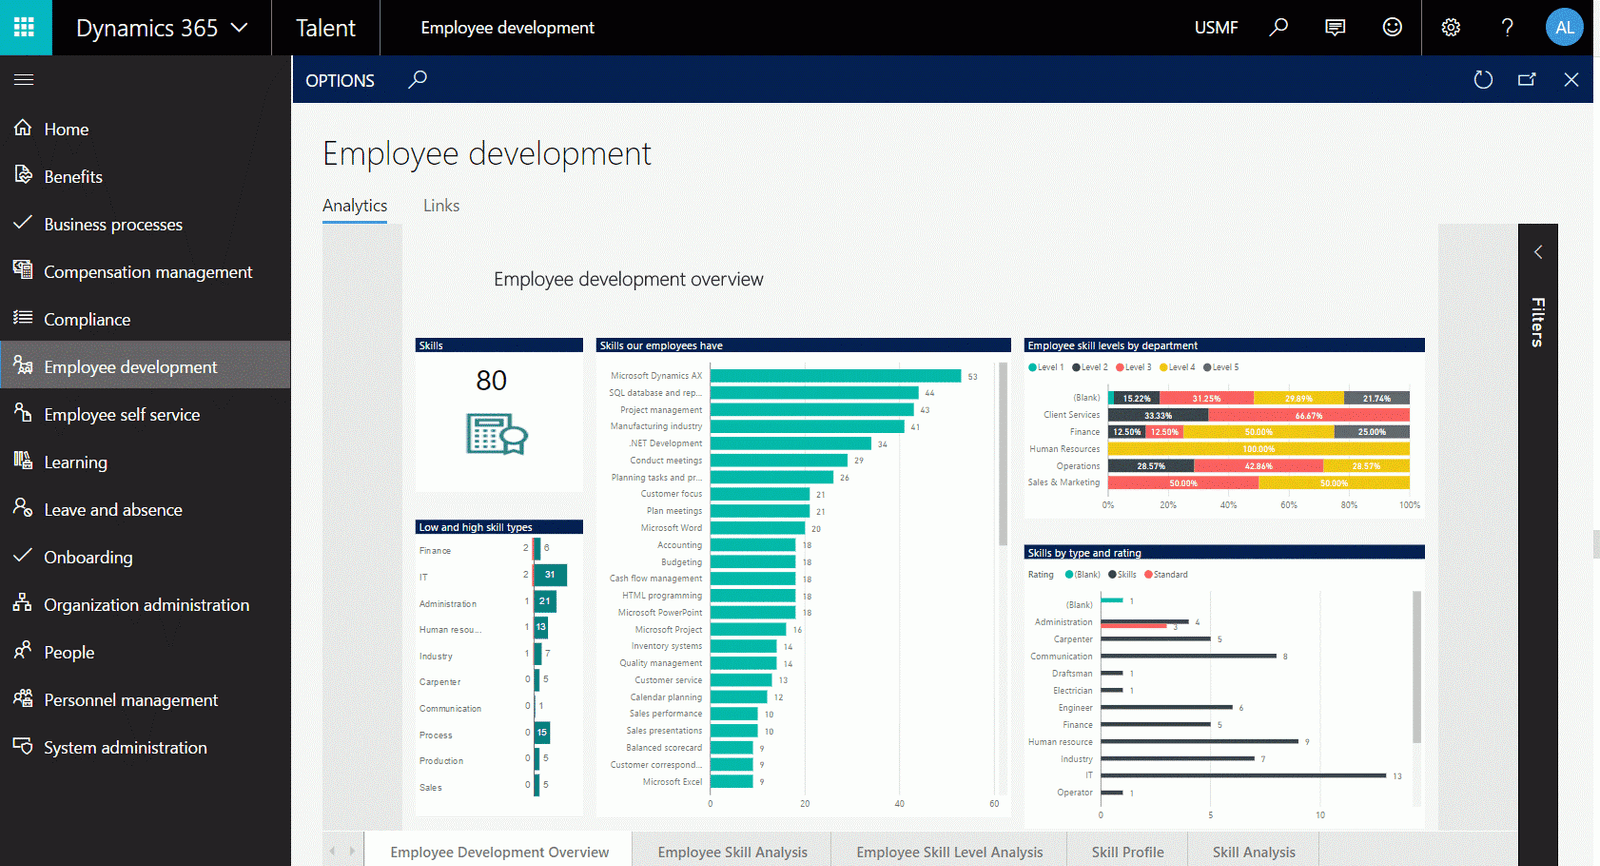Open Business processes in the sidebar
The width and height of the screenshot is (1600, 866).
click(x=145, y=224)
